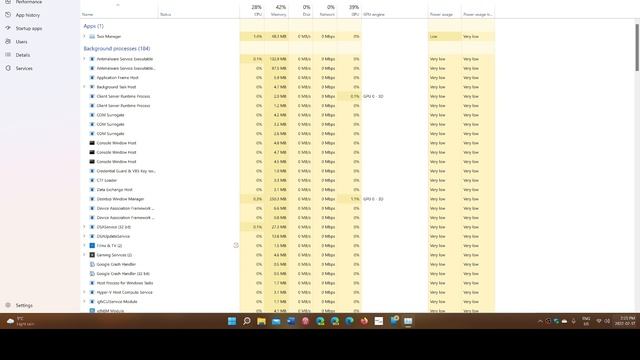
Task: Expand the DSAUpdateService row
Action: 84,236
